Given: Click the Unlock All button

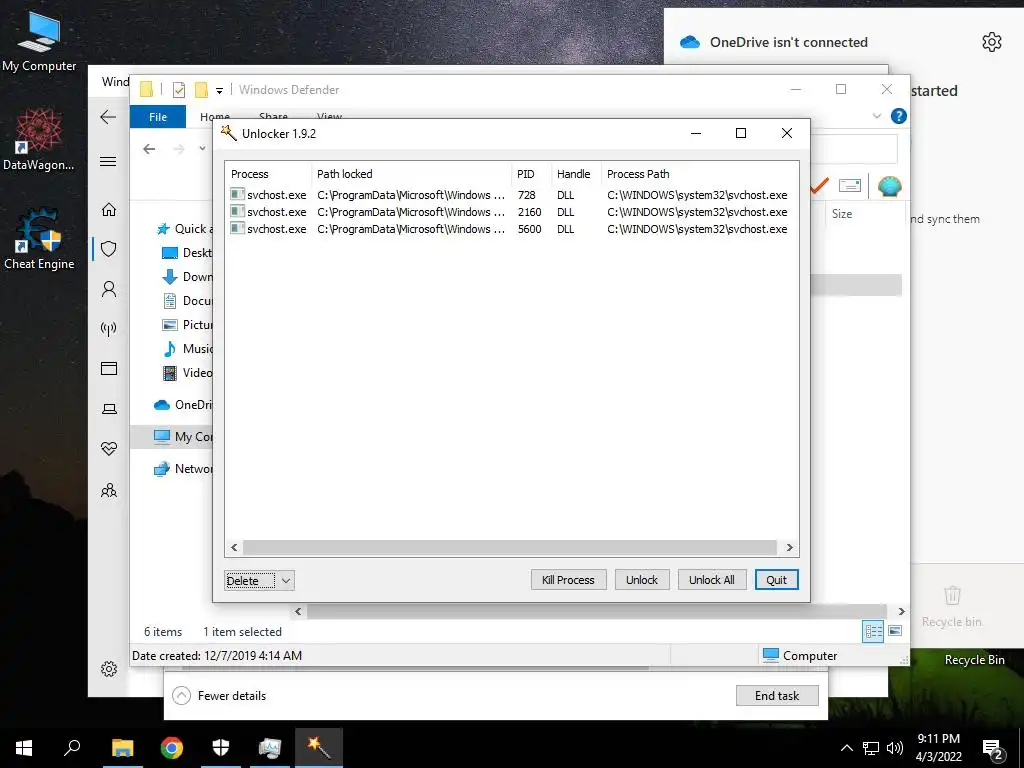Looking at the screenshot, I should point(712,580).
